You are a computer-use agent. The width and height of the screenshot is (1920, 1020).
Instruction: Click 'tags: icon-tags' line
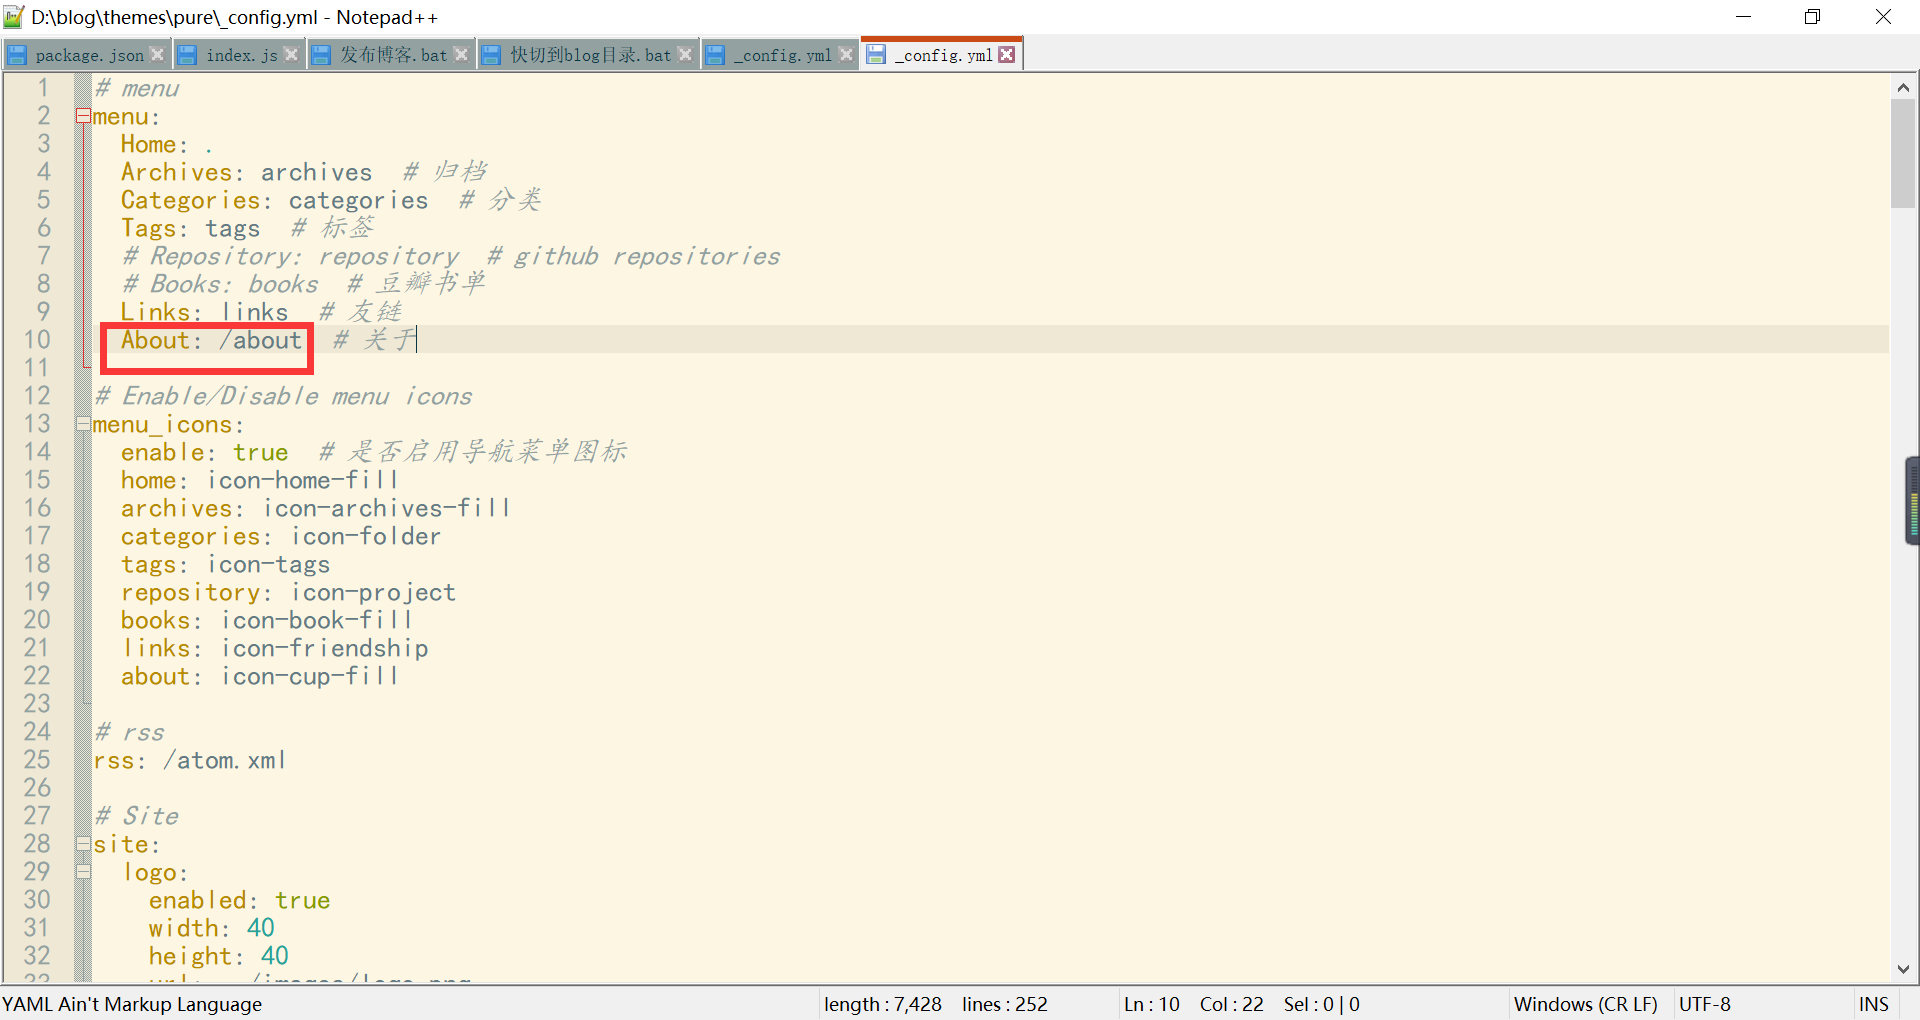225,564
